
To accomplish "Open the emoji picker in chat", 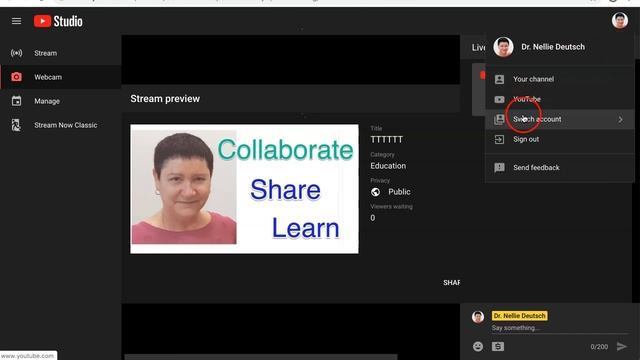I will 478,347.
